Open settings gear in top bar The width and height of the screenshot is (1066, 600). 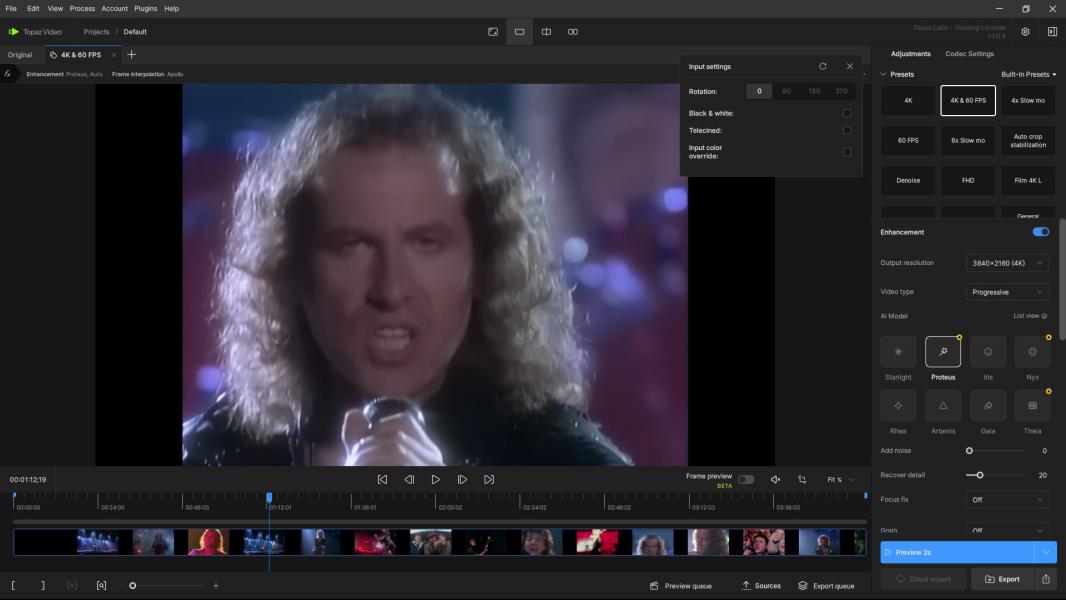[1025, 32]
